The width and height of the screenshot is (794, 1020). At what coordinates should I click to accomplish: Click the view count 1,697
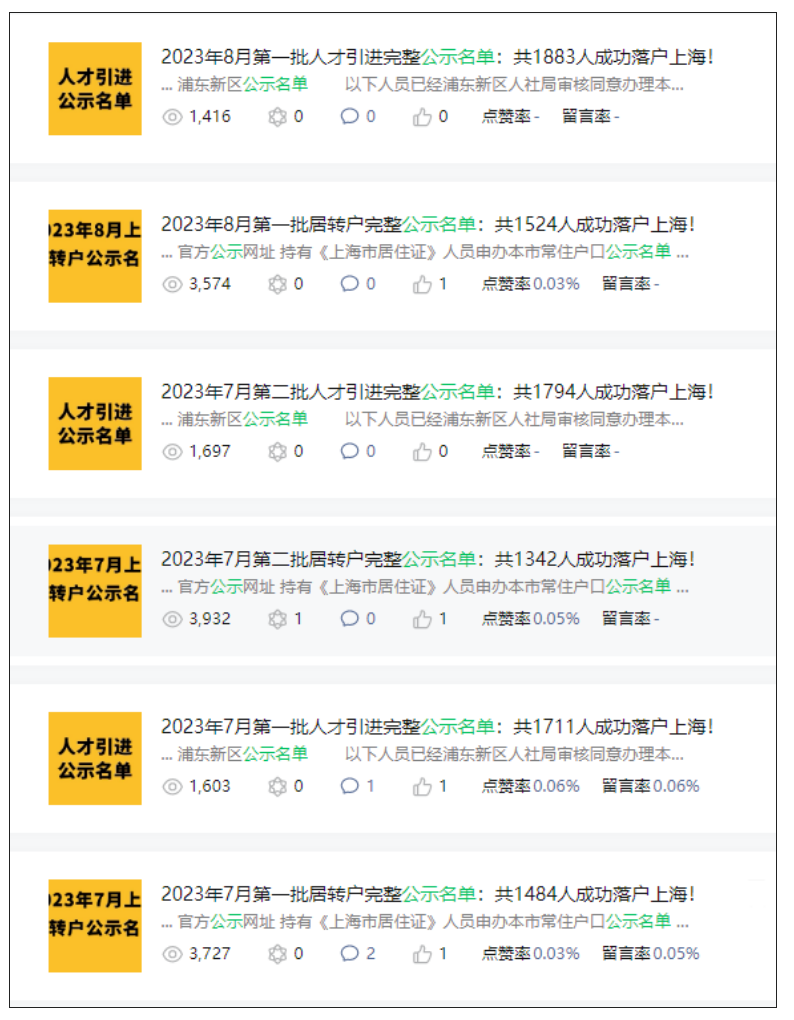click(x=210, y=451)
